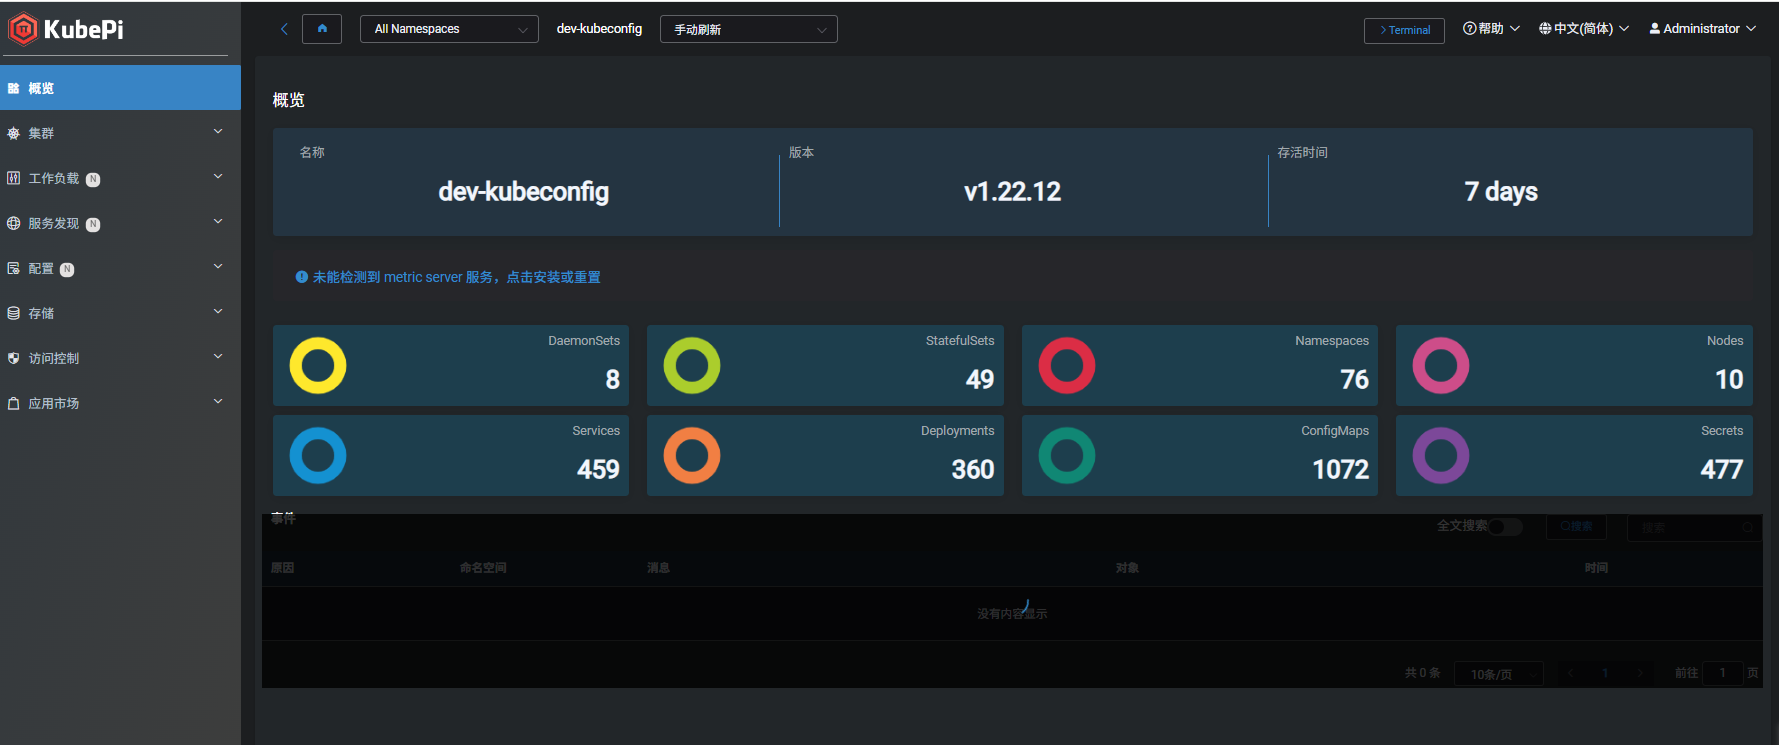Click the purple Secrets ring icon

click(x=1441, y=456)
